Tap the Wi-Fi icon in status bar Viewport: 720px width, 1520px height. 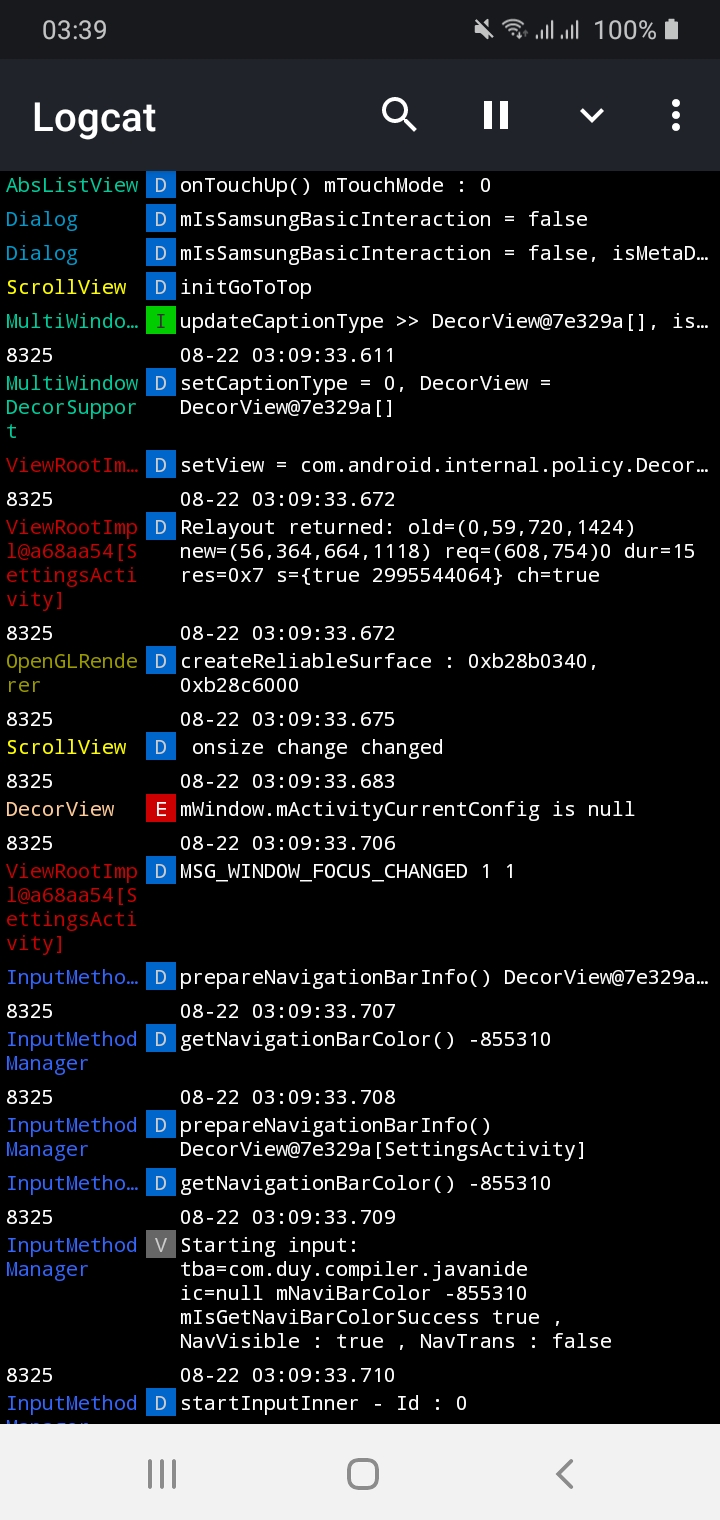click(514, 29)
